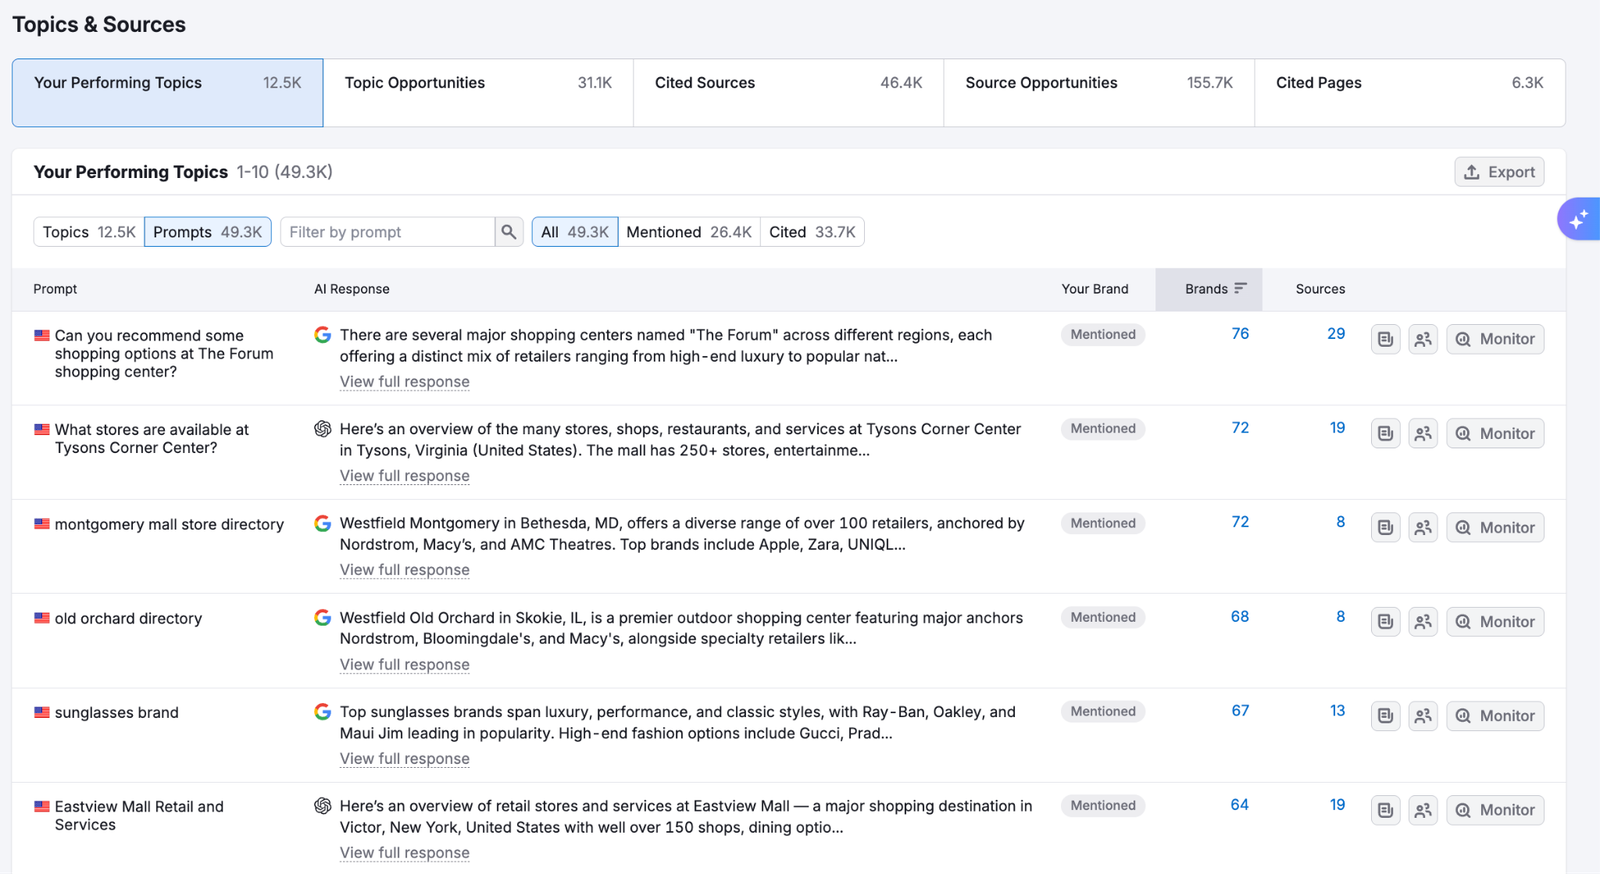This screenshot has width=1600, height=874.
Task: Open response details icon for montgomery mall row
Action: point(1385,527)
